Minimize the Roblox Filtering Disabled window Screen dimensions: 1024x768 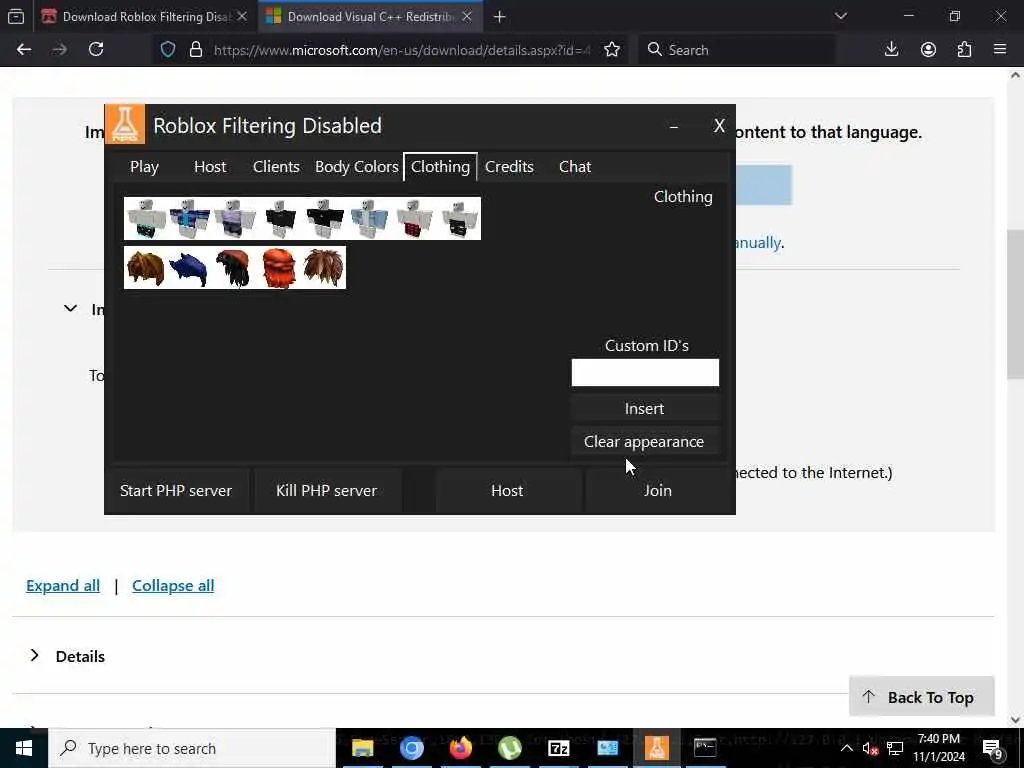pos(674,126)
